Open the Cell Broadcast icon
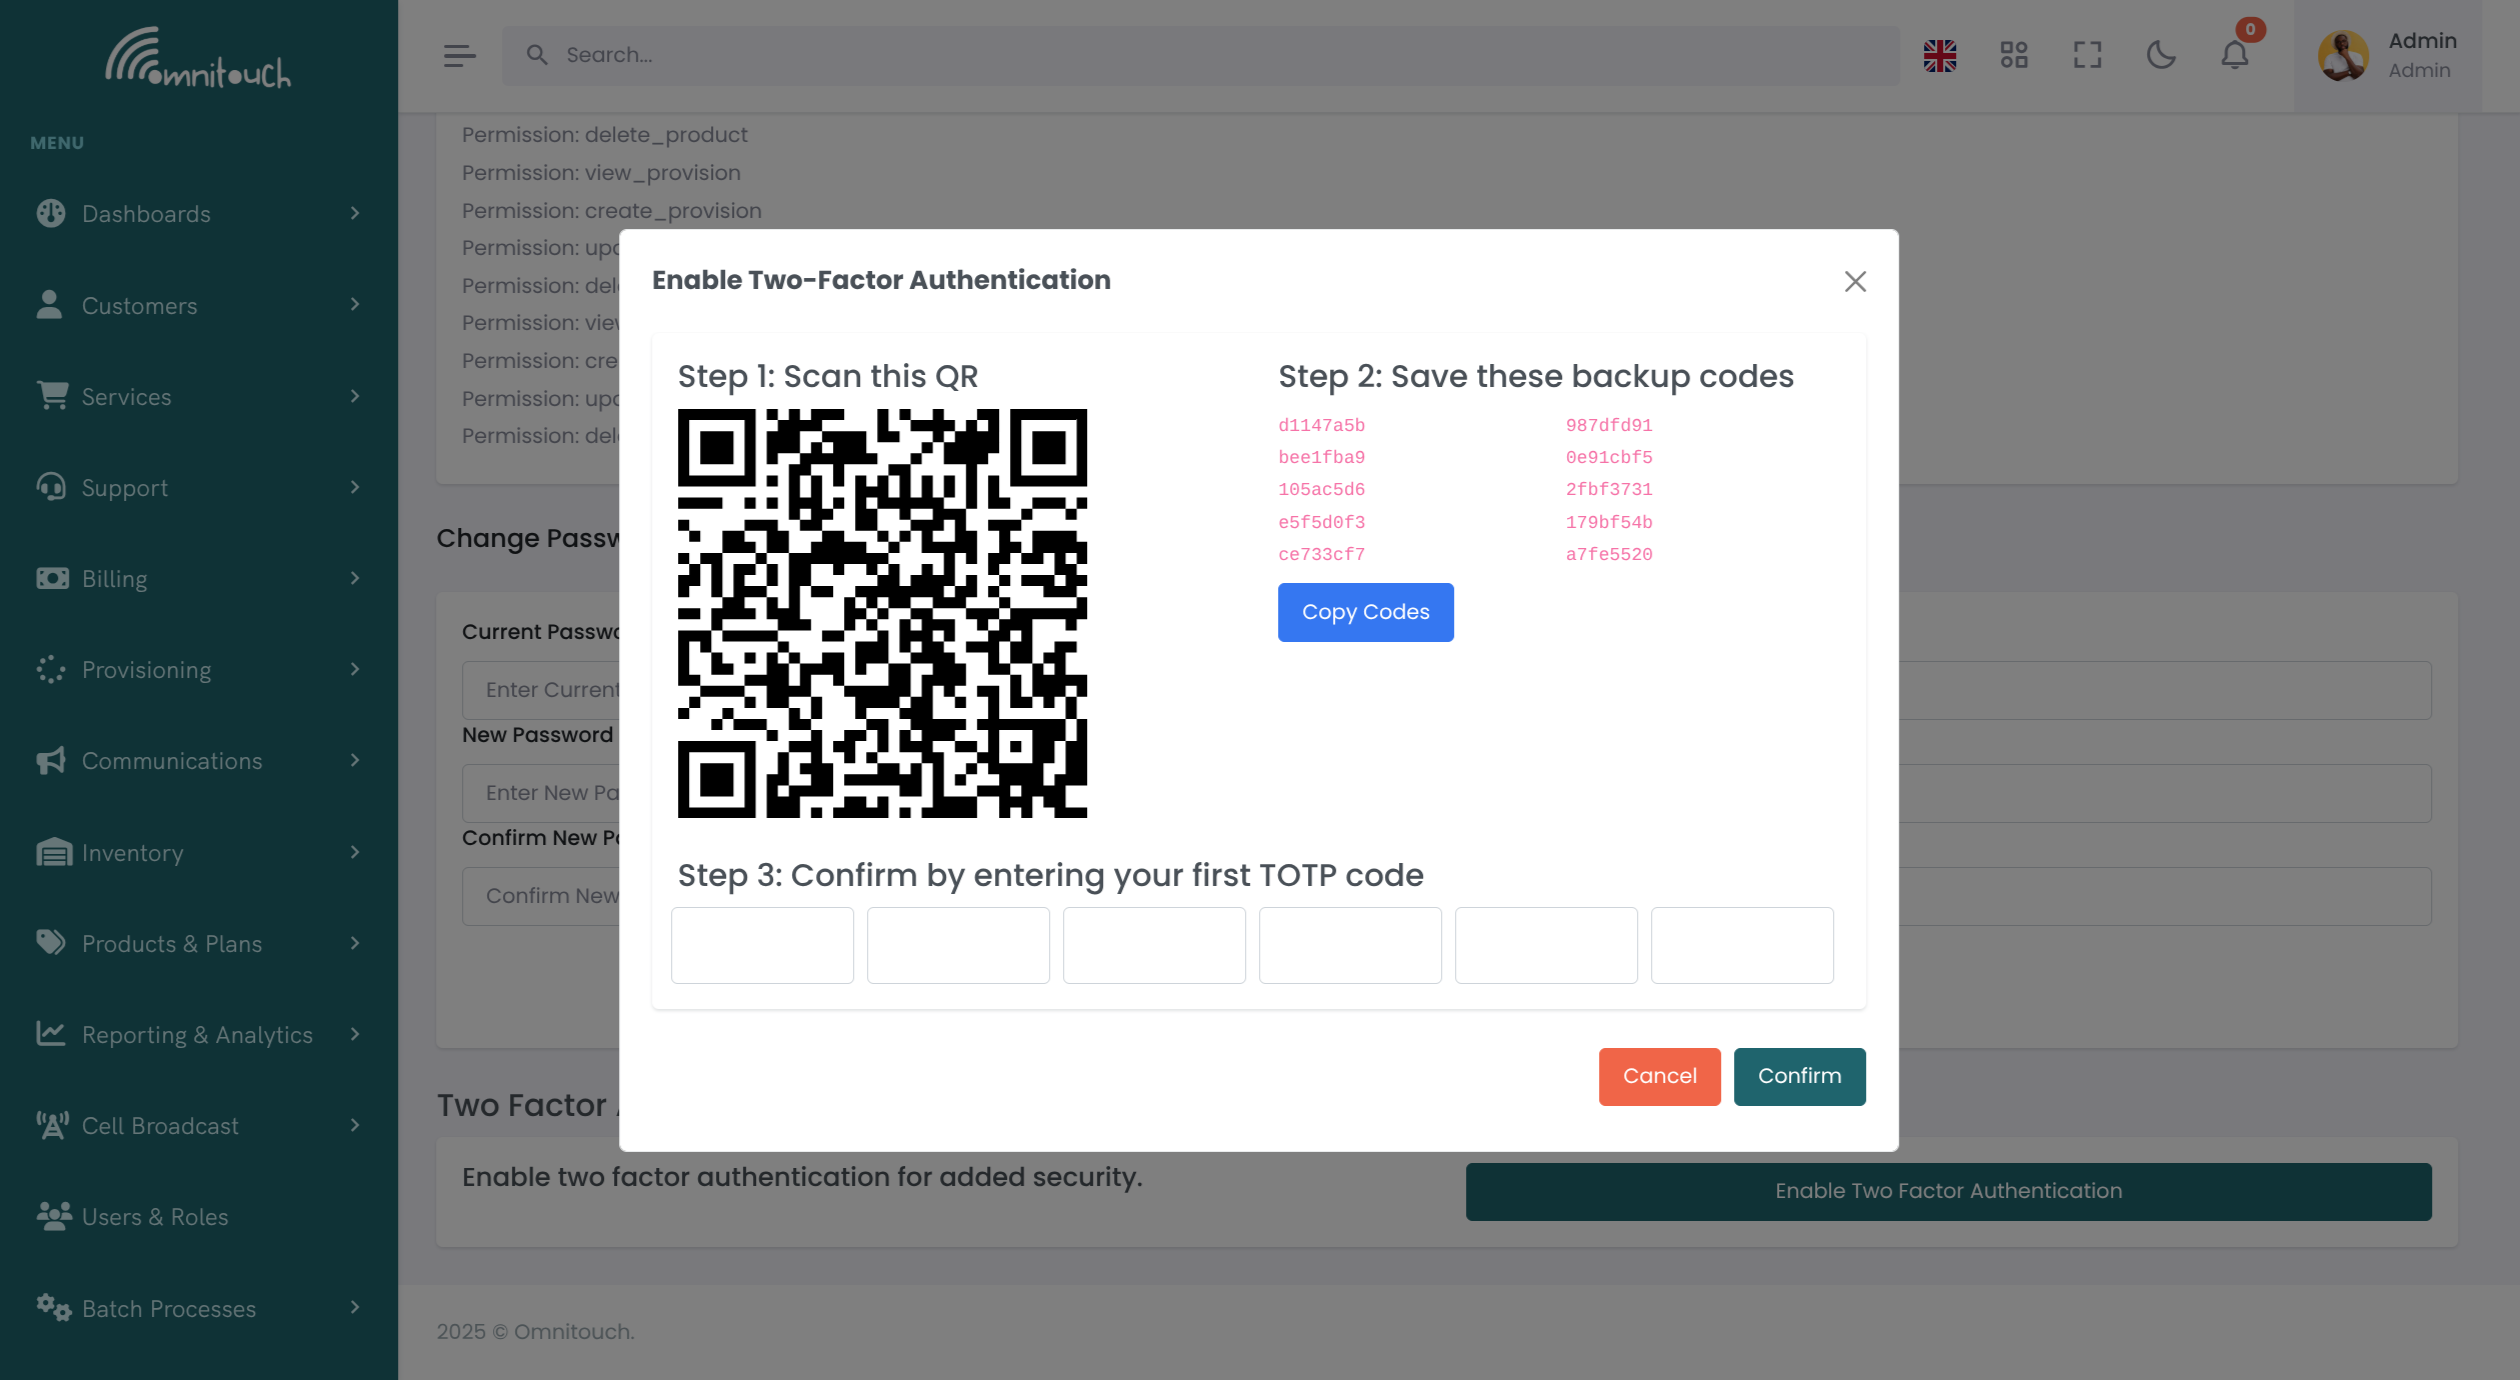2520x1380 pixels. (51, 1125)
